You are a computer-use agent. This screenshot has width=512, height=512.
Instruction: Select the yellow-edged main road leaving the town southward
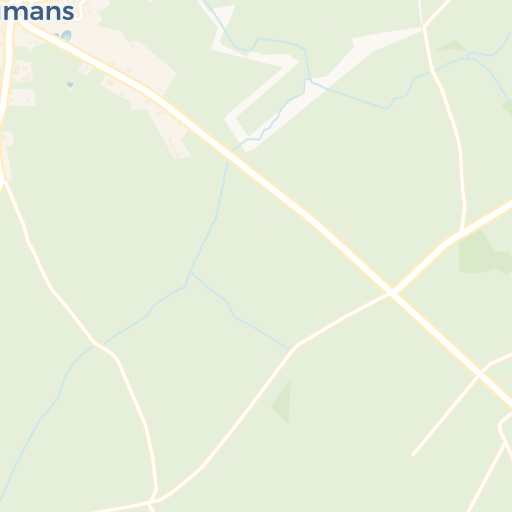[x=6, y=100]
